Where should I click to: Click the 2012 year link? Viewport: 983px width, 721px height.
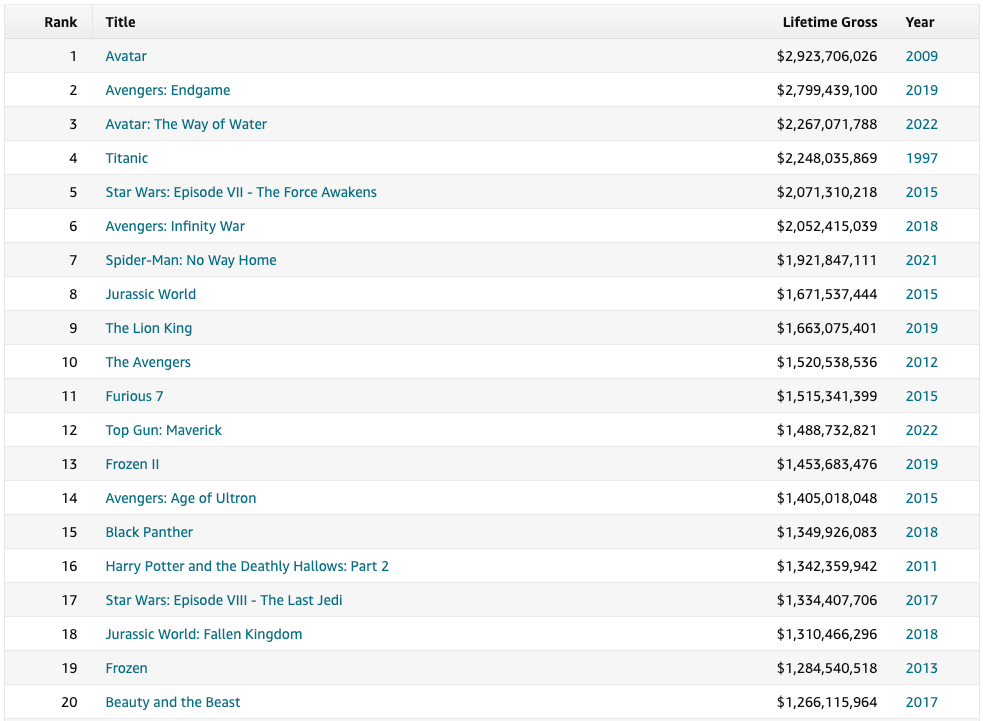pyautogui.click(x=922, y=362)
